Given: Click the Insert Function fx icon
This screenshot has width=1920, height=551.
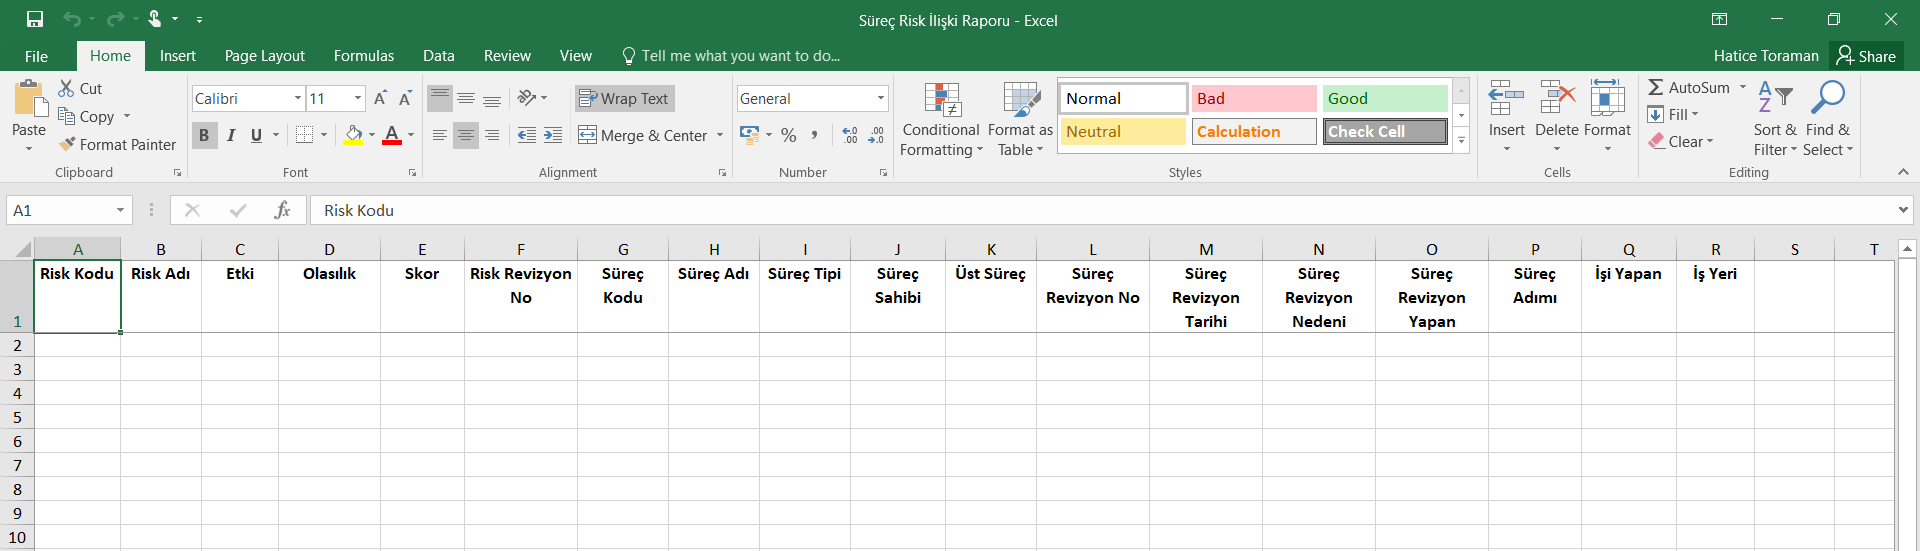Looking at the screenshot, I should (x=282, y=210).
